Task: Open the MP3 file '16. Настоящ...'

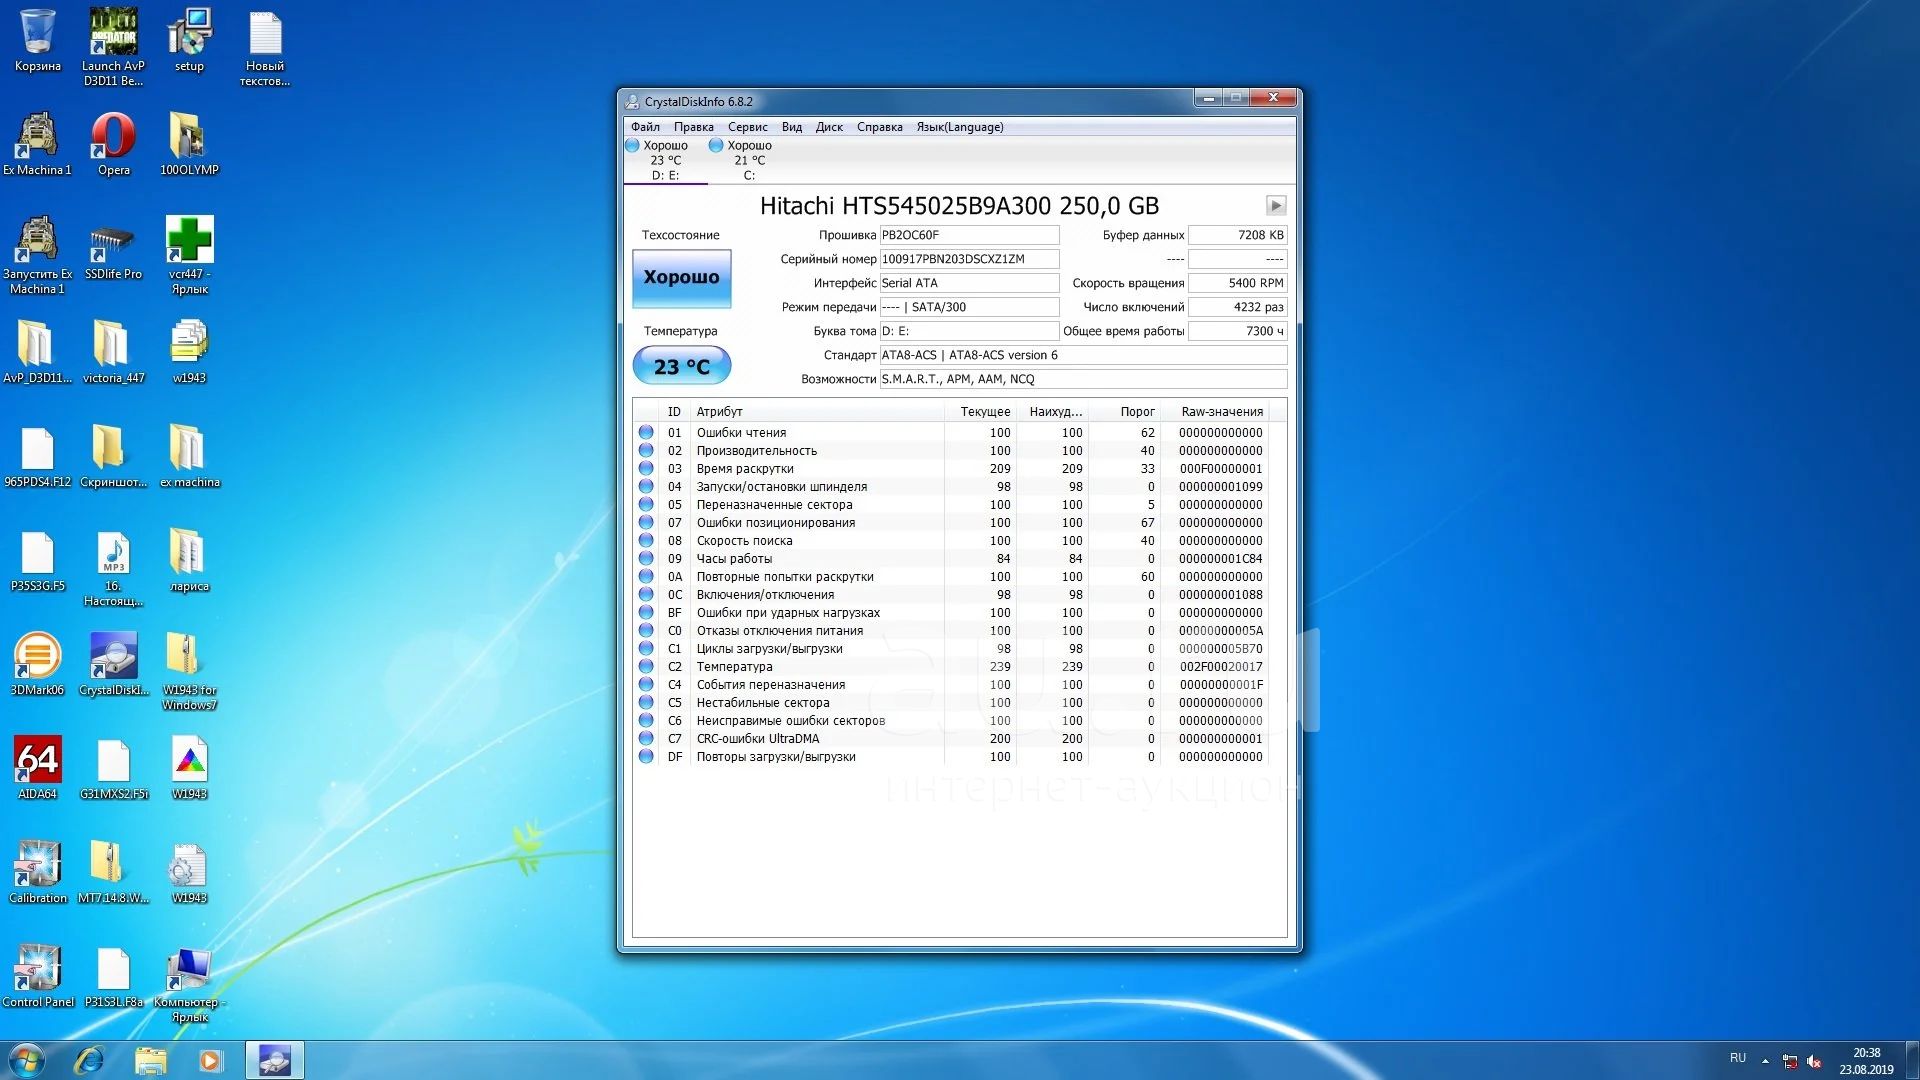Action: click(113, 568)
